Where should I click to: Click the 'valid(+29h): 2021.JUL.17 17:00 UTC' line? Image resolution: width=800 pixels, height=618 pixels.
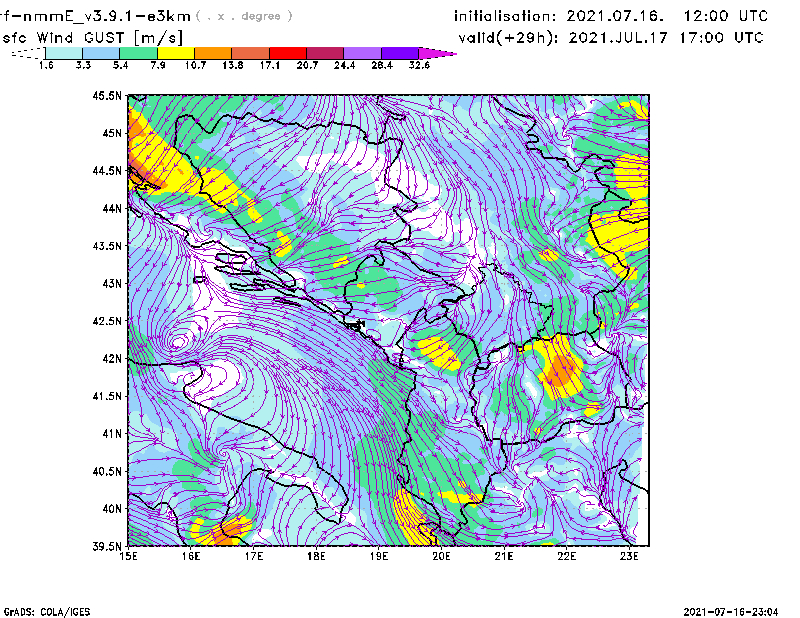pos(611,38)
